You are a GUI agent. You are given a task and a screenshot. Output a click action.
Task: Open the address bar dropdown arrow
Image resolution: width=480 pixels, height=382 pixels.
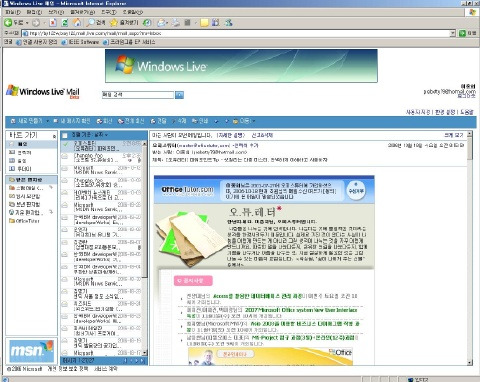click(x=452, y=33)
